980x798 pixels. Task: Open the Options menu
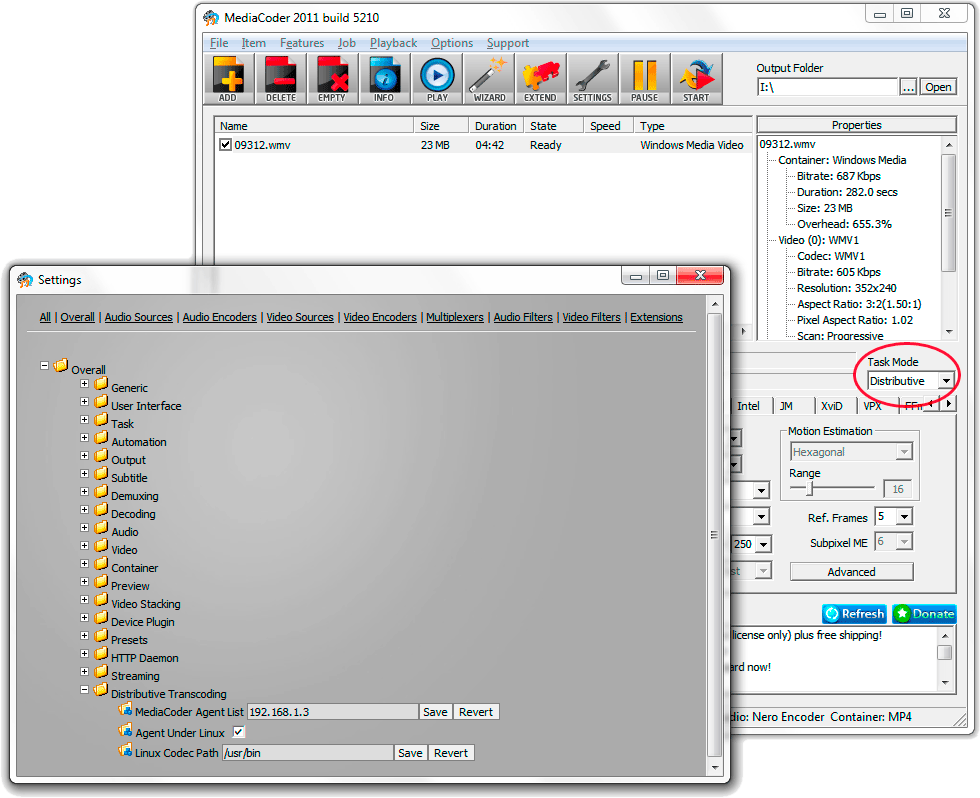(452, 43)
